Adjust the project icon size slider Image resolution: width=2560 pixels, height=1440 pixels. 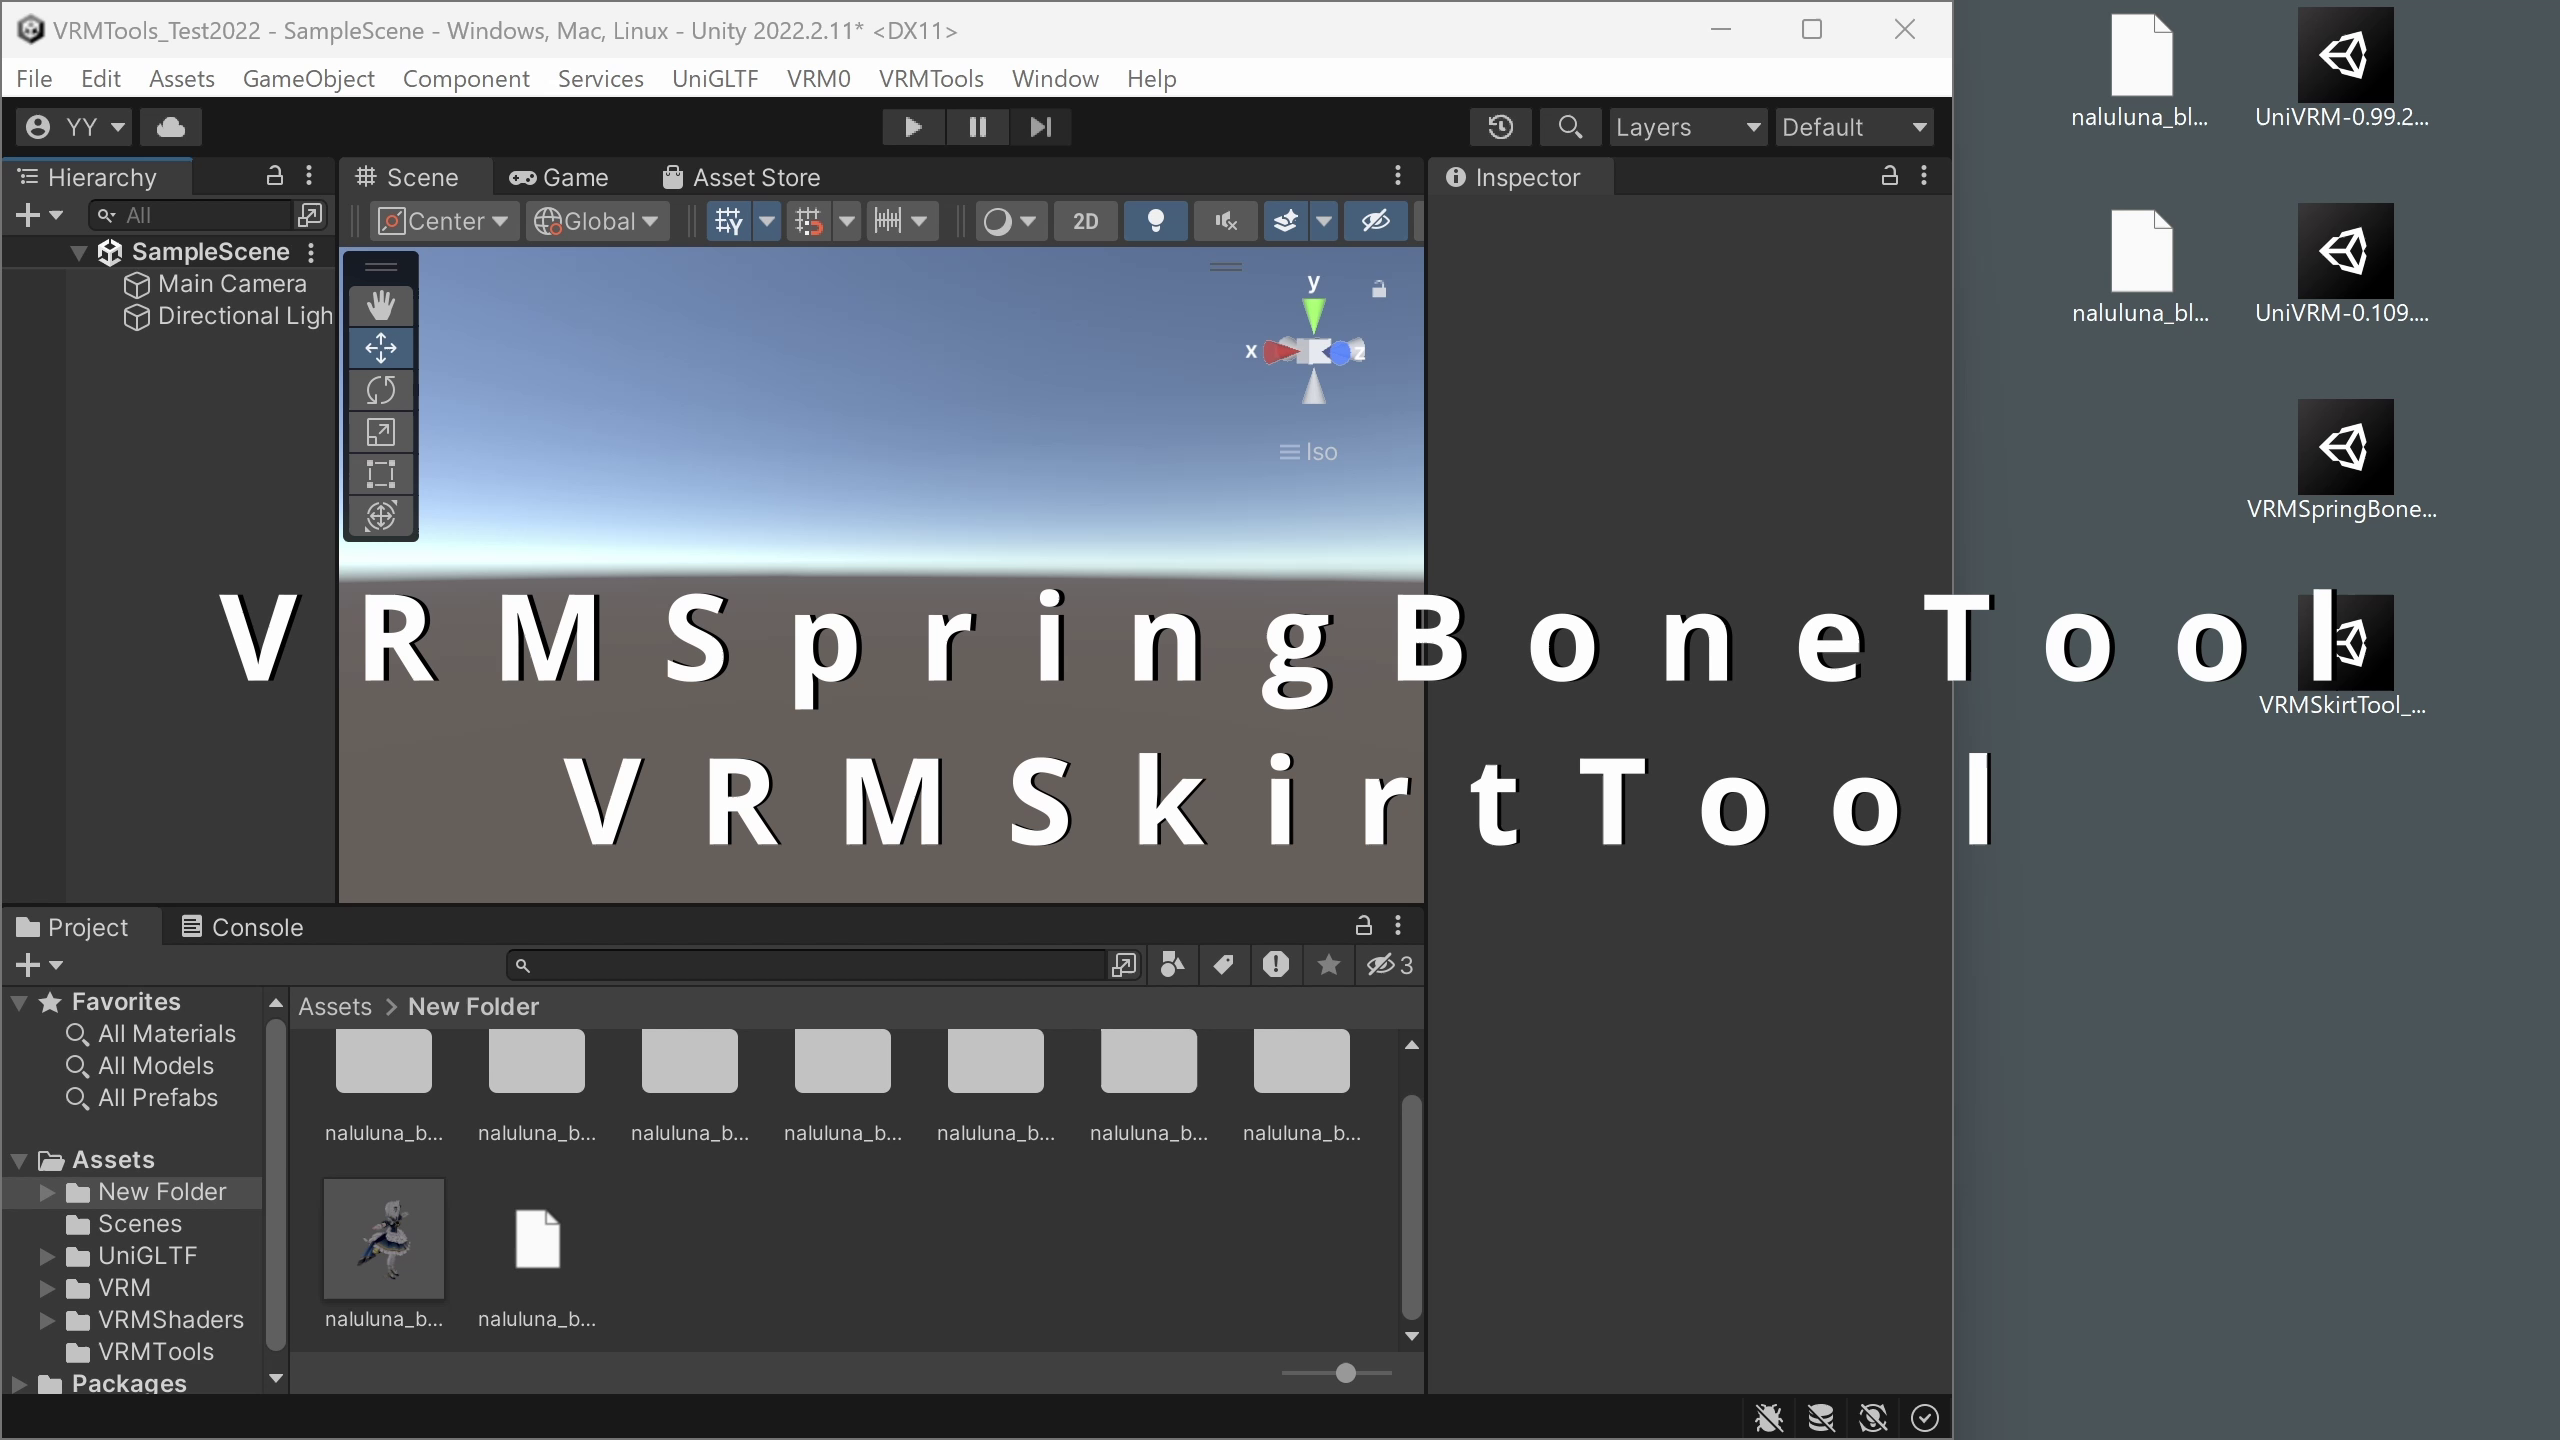pyautogui.click(x=1345, y=1373)
